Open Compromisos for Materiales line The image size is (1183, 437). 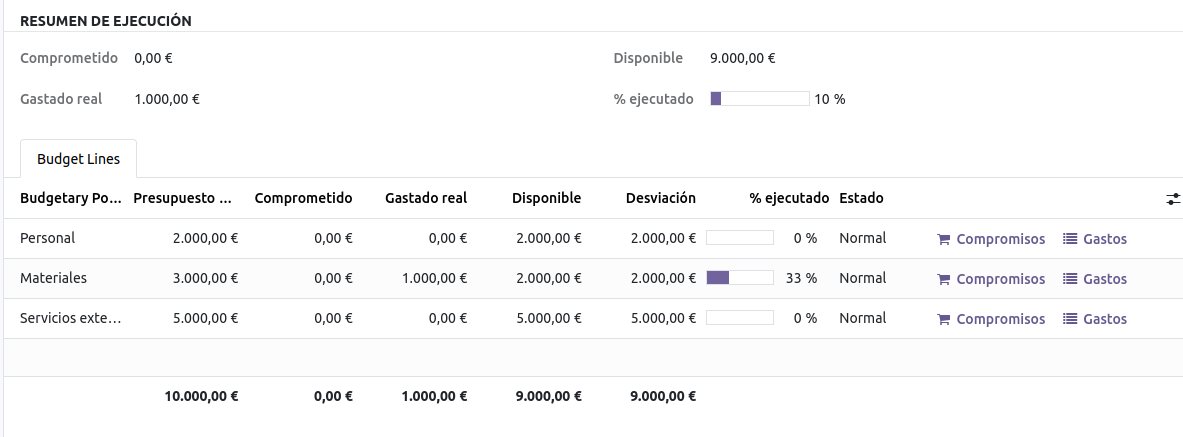[991, 279]
